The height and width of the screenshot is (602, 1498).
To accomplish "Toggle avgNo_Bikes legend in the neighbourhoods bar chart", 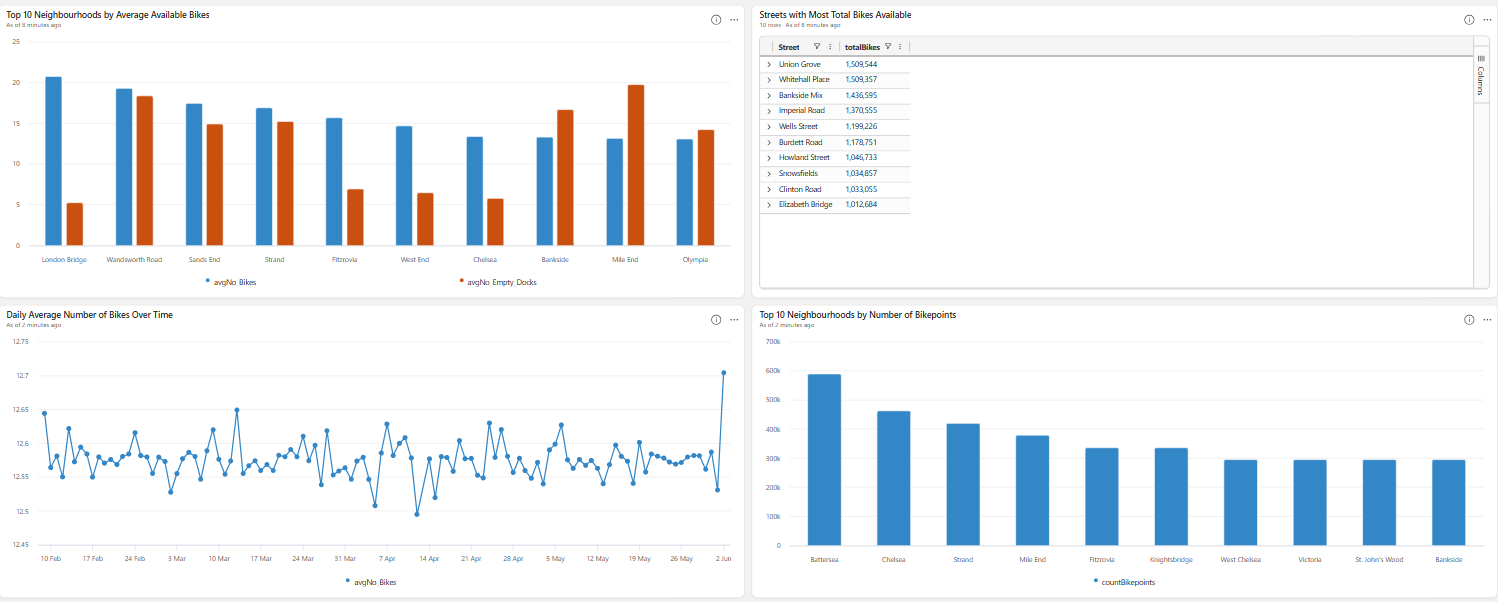I will point(231,282).
